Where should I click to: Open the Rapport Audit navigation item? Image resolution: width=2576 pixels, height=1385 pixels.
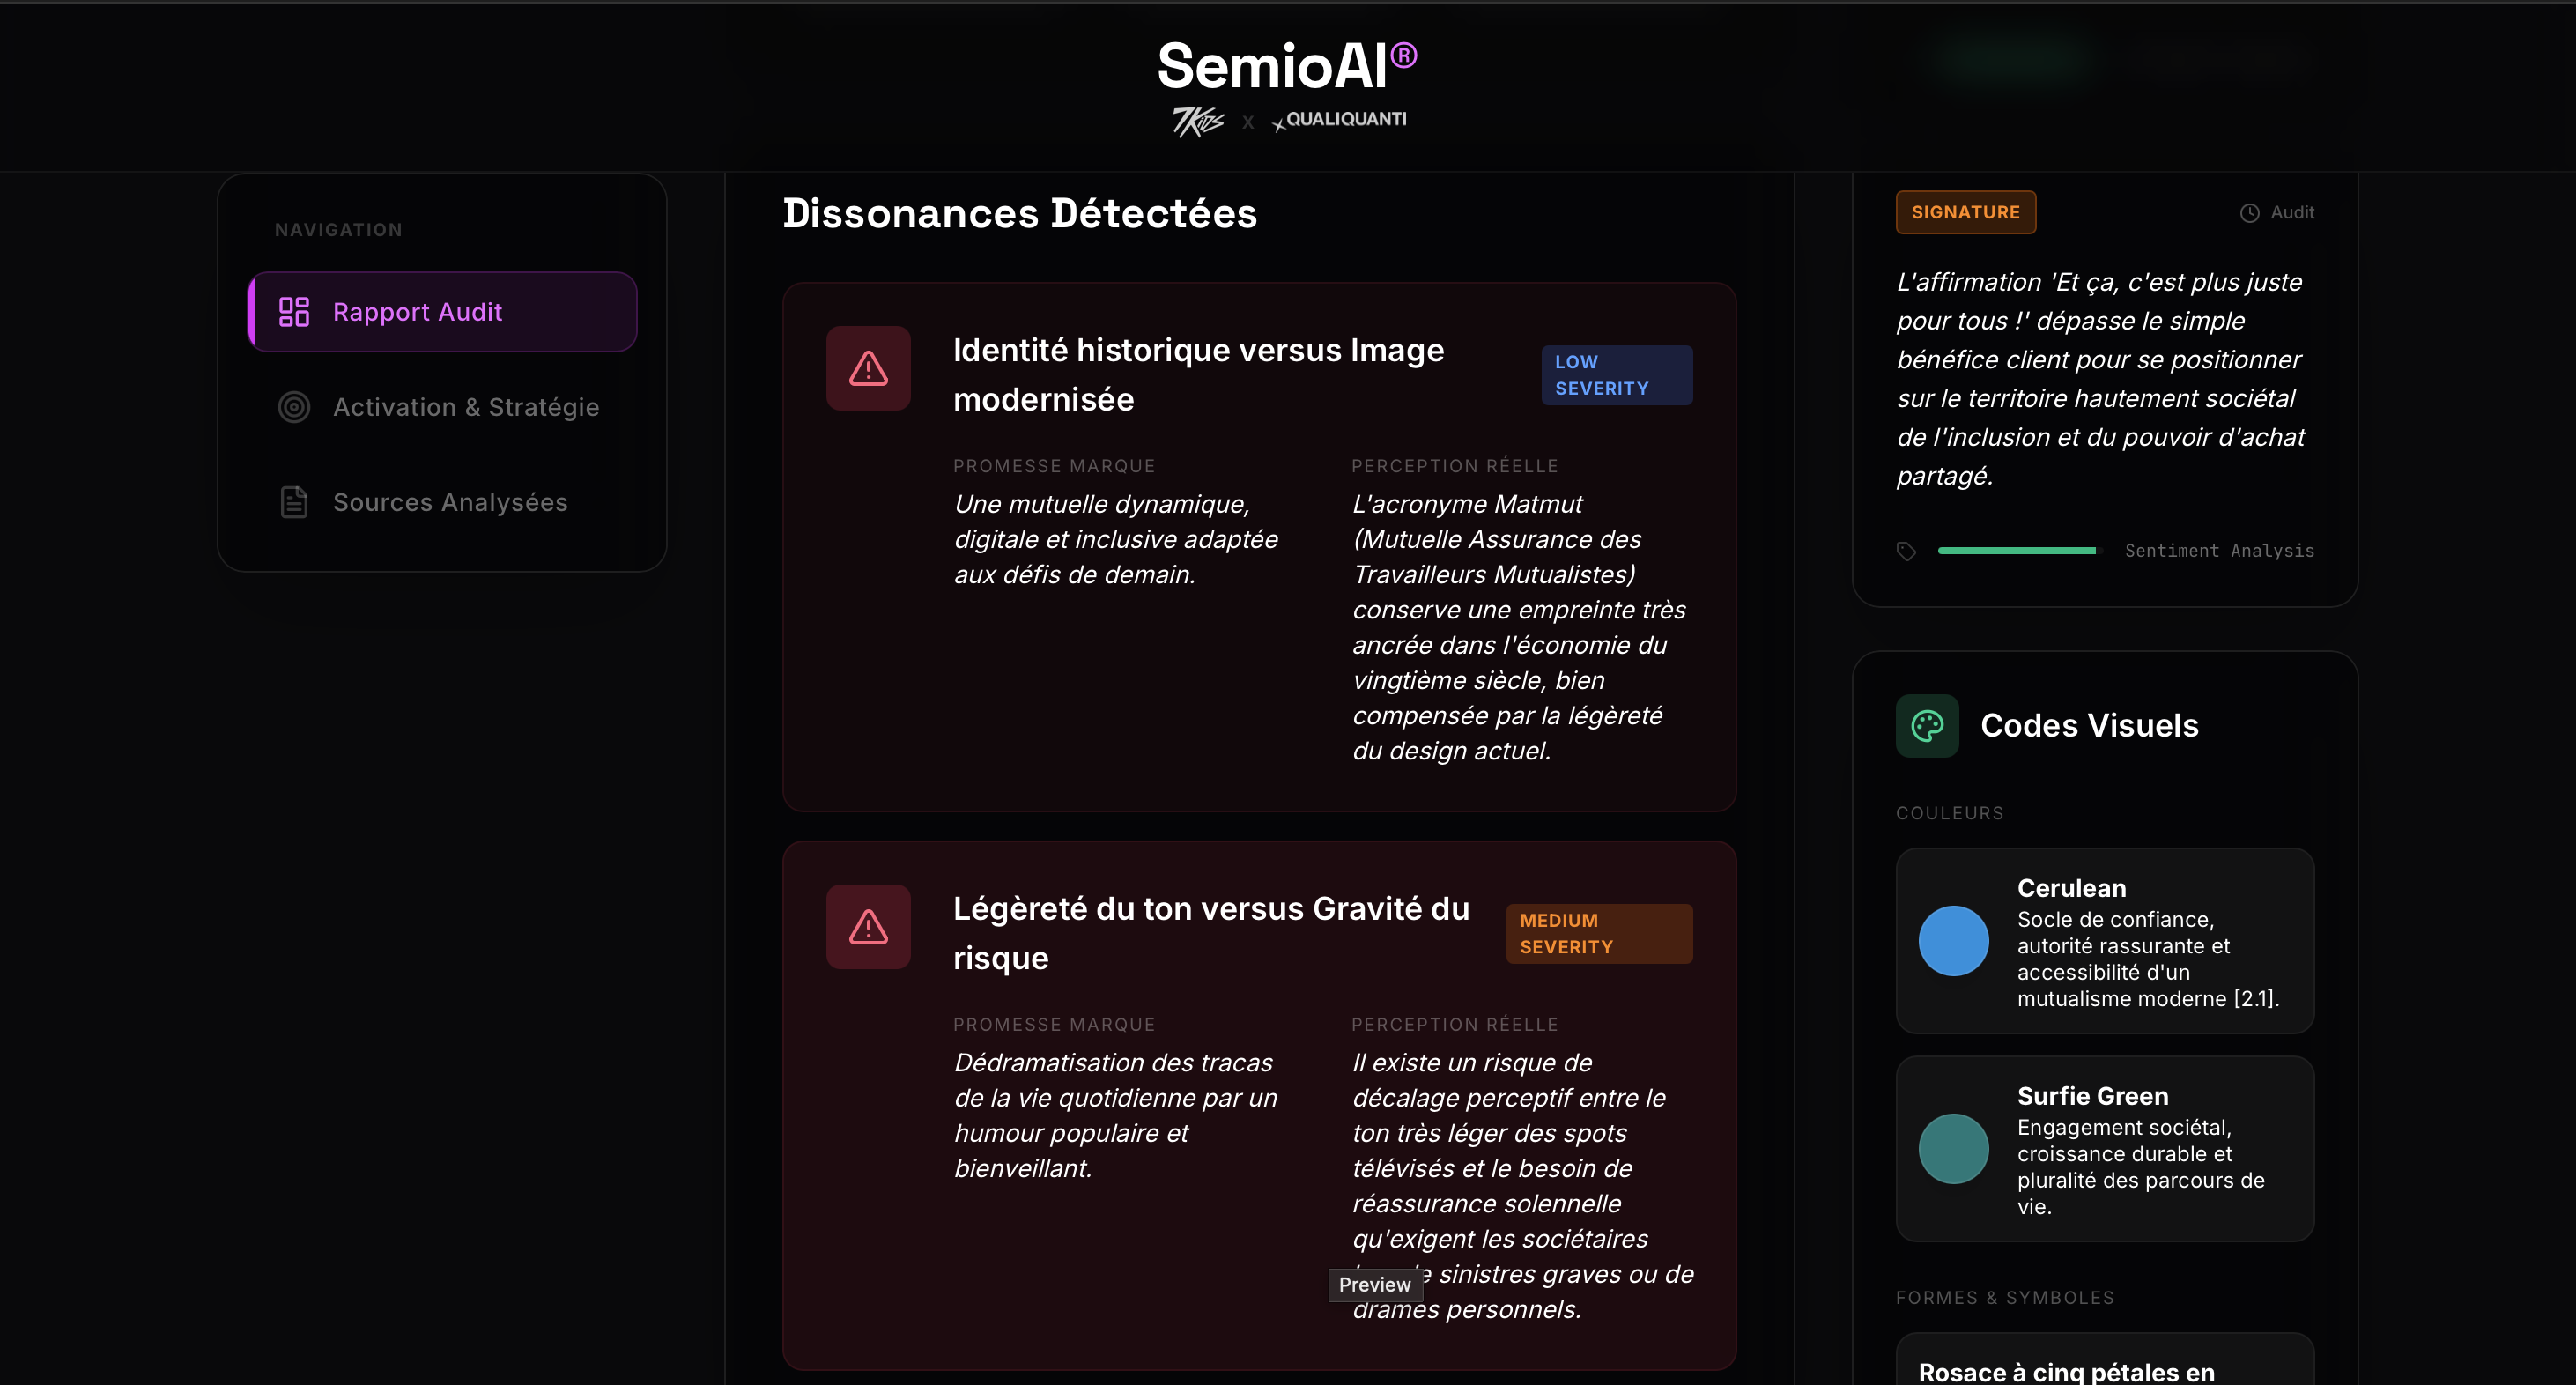(442, 312)
